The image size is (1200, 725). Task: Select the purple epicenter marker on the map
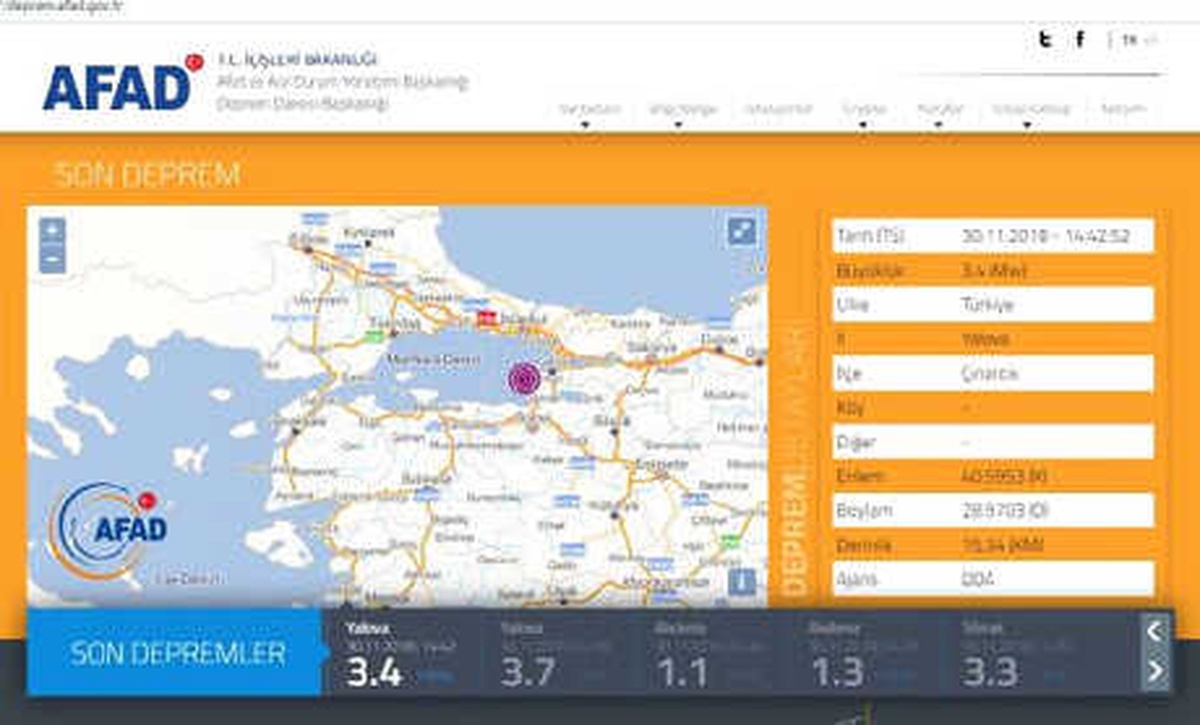(x=524, y=379)
